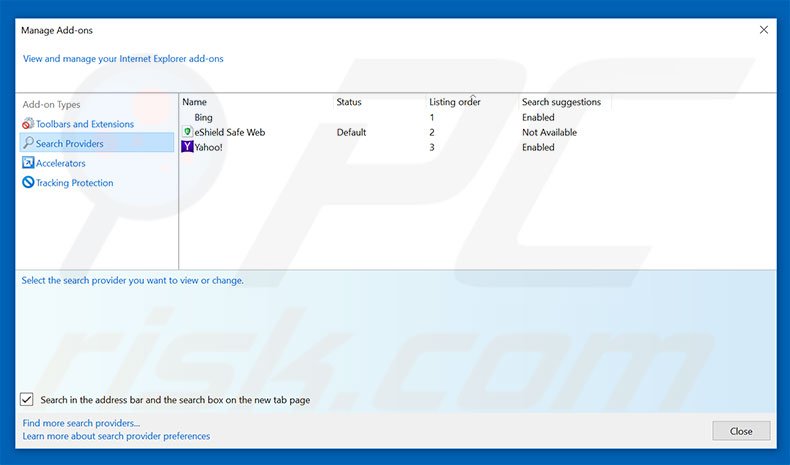Click Enabled suggestions in Bing row
Viewport: 790px width, 465px height.
(538, 117)
